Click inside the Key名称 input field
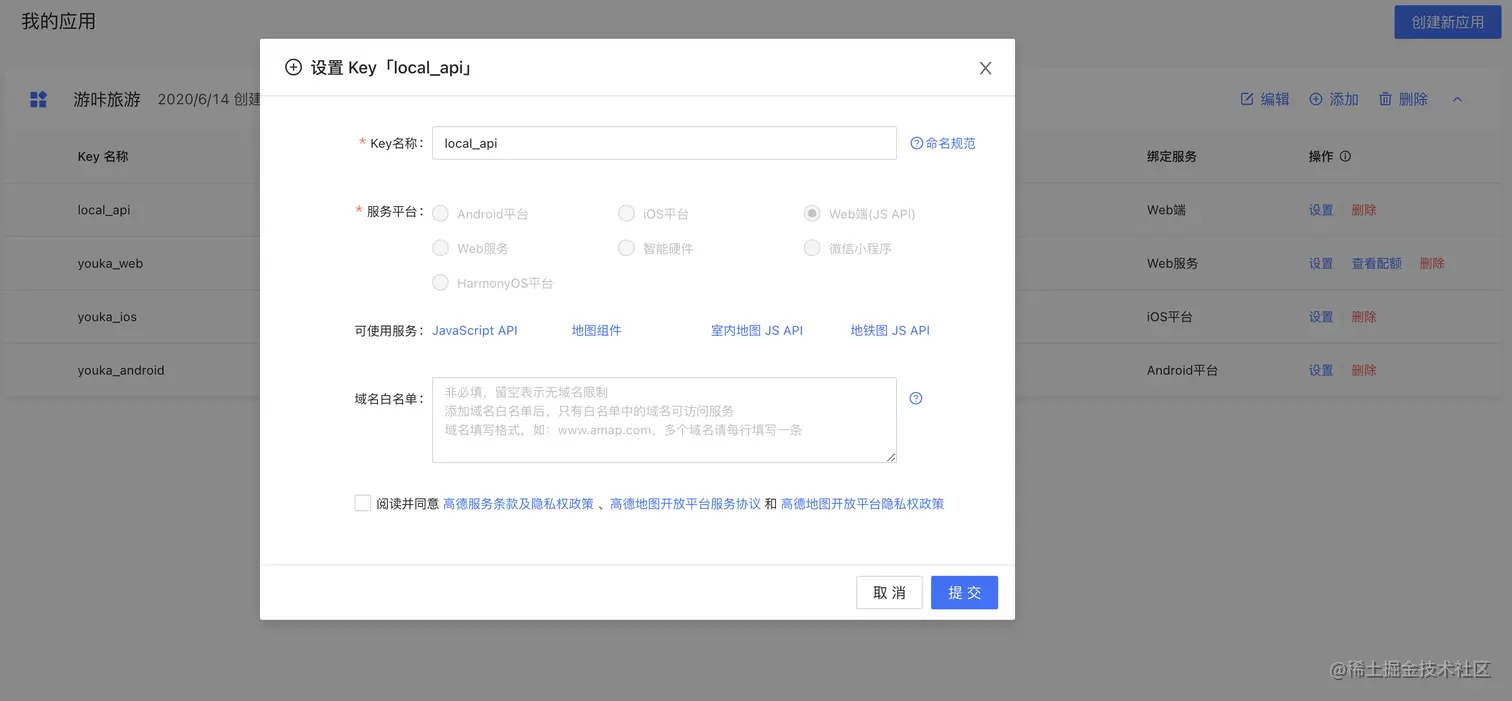The image size is (1512, 701). click(x=663, y=143)
